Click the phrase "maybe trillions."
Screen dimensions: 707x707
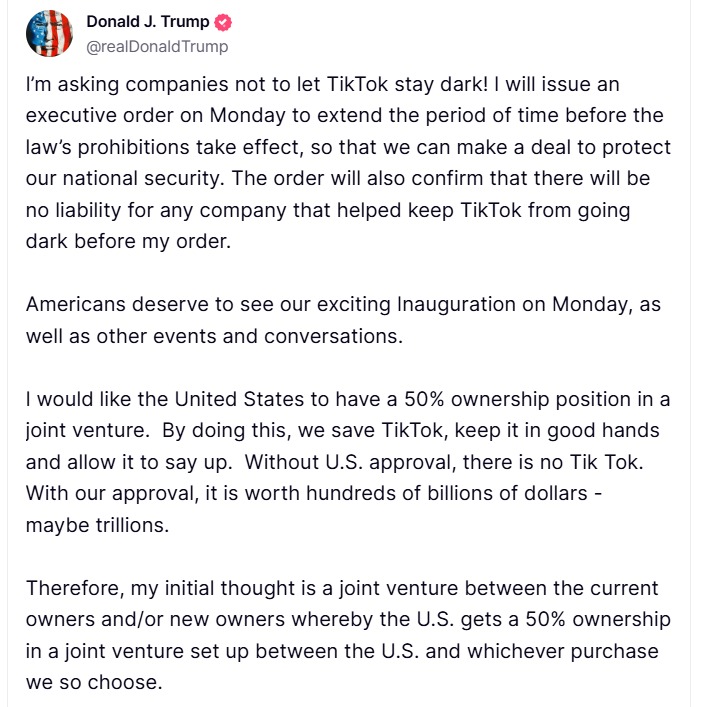click(97, 526)
